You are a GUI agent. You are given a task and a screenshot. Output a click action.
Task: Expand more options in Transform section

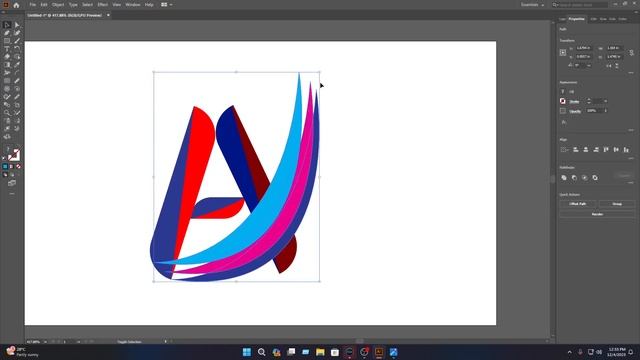coord(631,73)
